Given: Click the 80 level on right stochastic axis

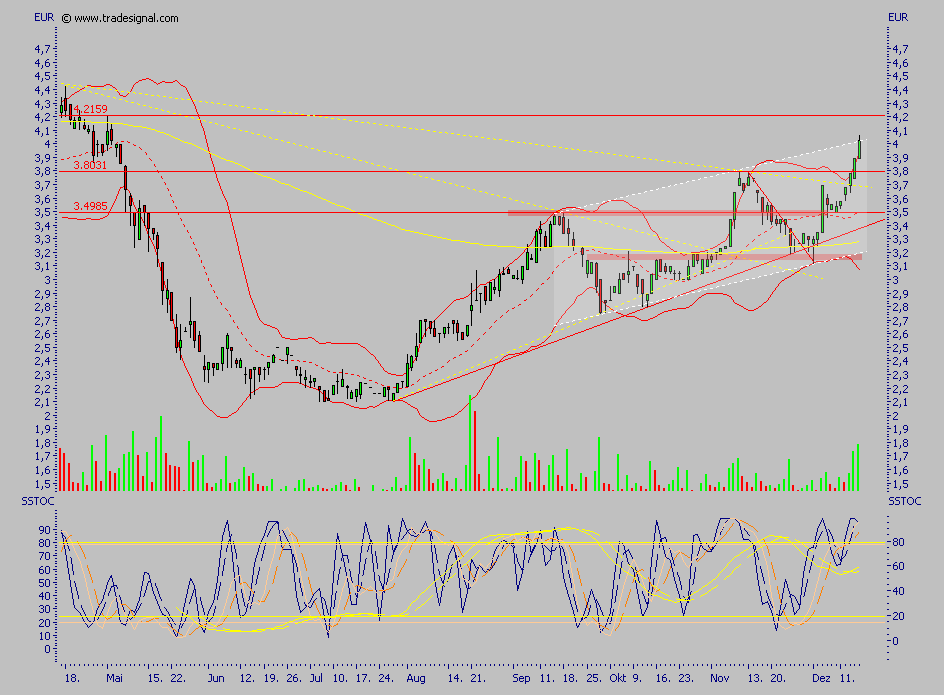Looking at the screenshot, I should pos(899,543).
